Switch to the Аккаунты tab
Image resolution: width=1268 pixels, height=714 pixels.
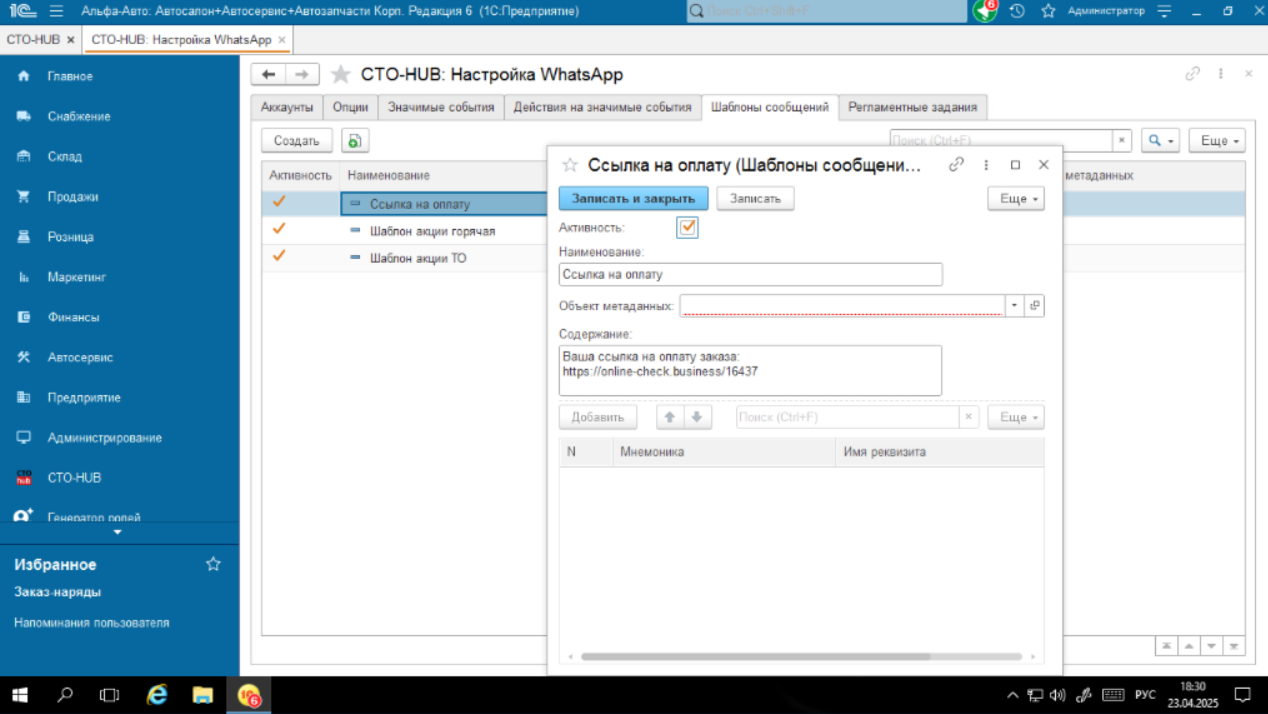(x=287, y=107)
